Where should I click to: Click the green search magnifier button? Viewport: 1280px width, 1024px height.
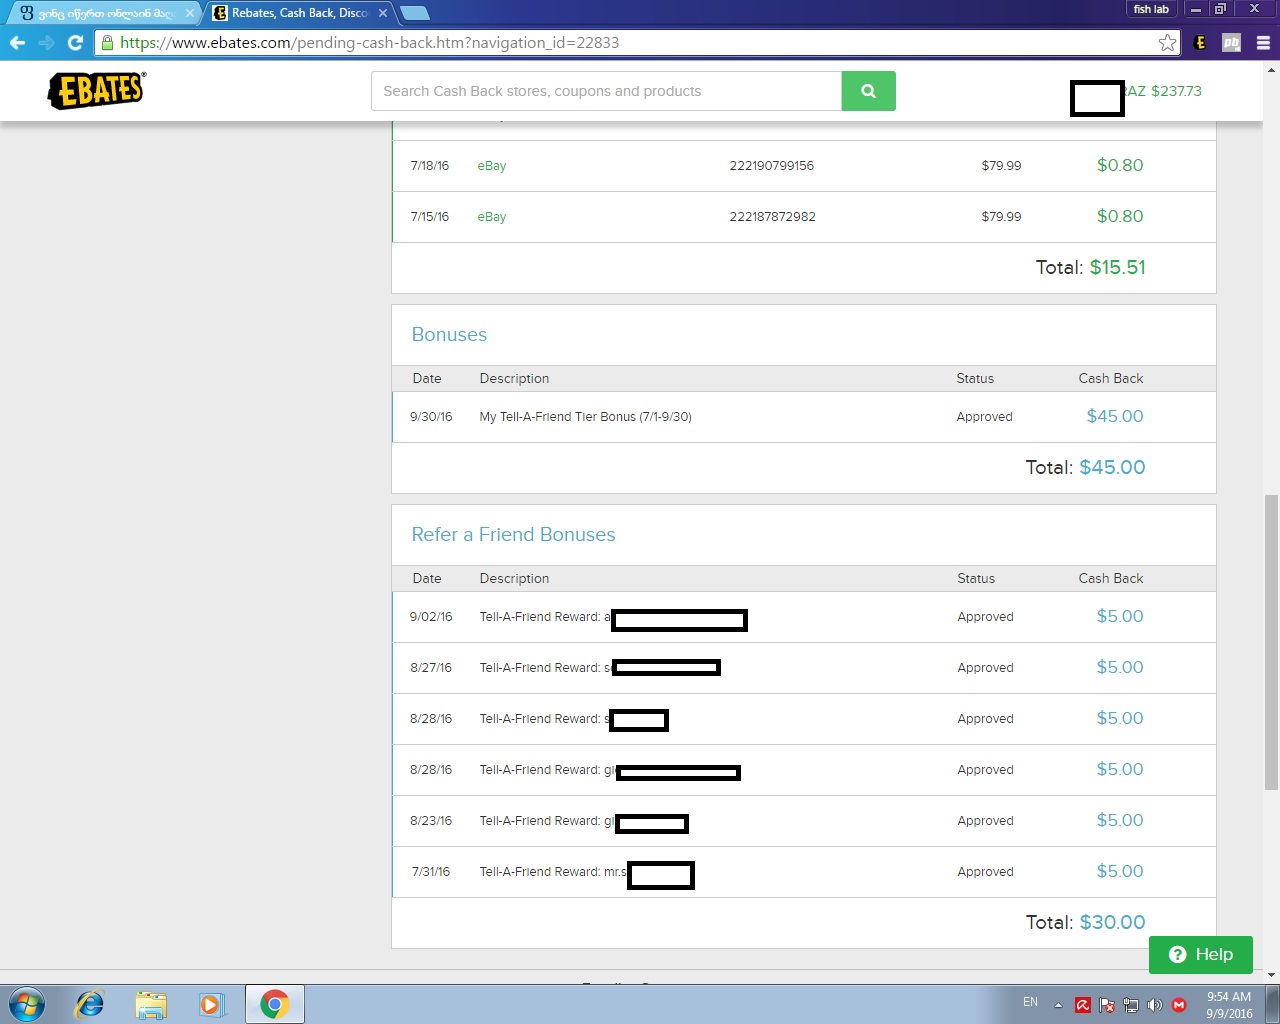coord(868,90)
